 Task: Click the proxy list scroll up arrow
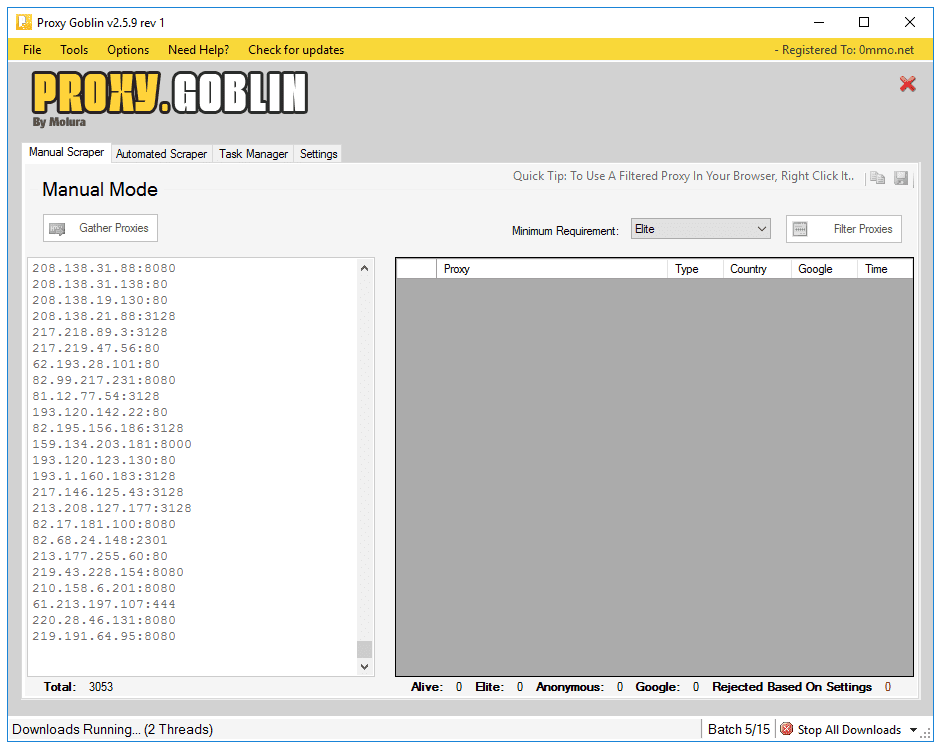[364, 268]
